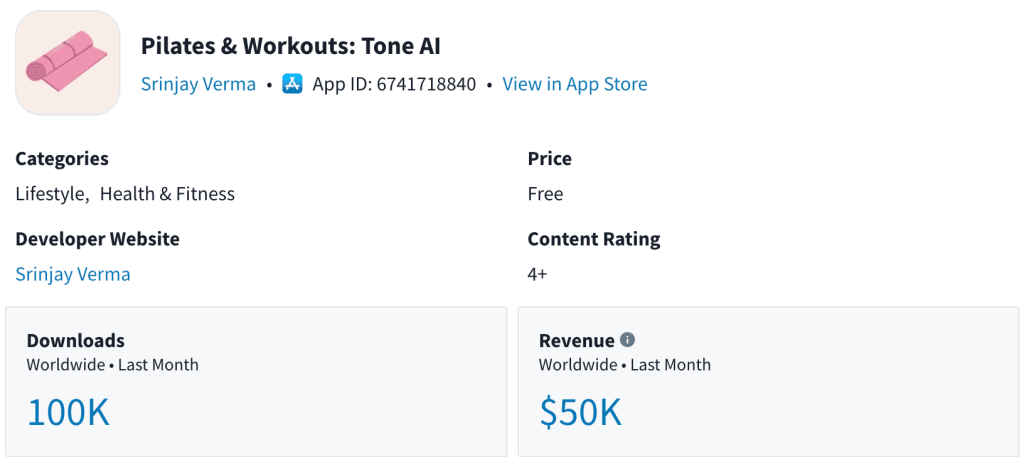This screenshot has height=462, width=1024.
Task: Click the Categories label
Action: 62,159
